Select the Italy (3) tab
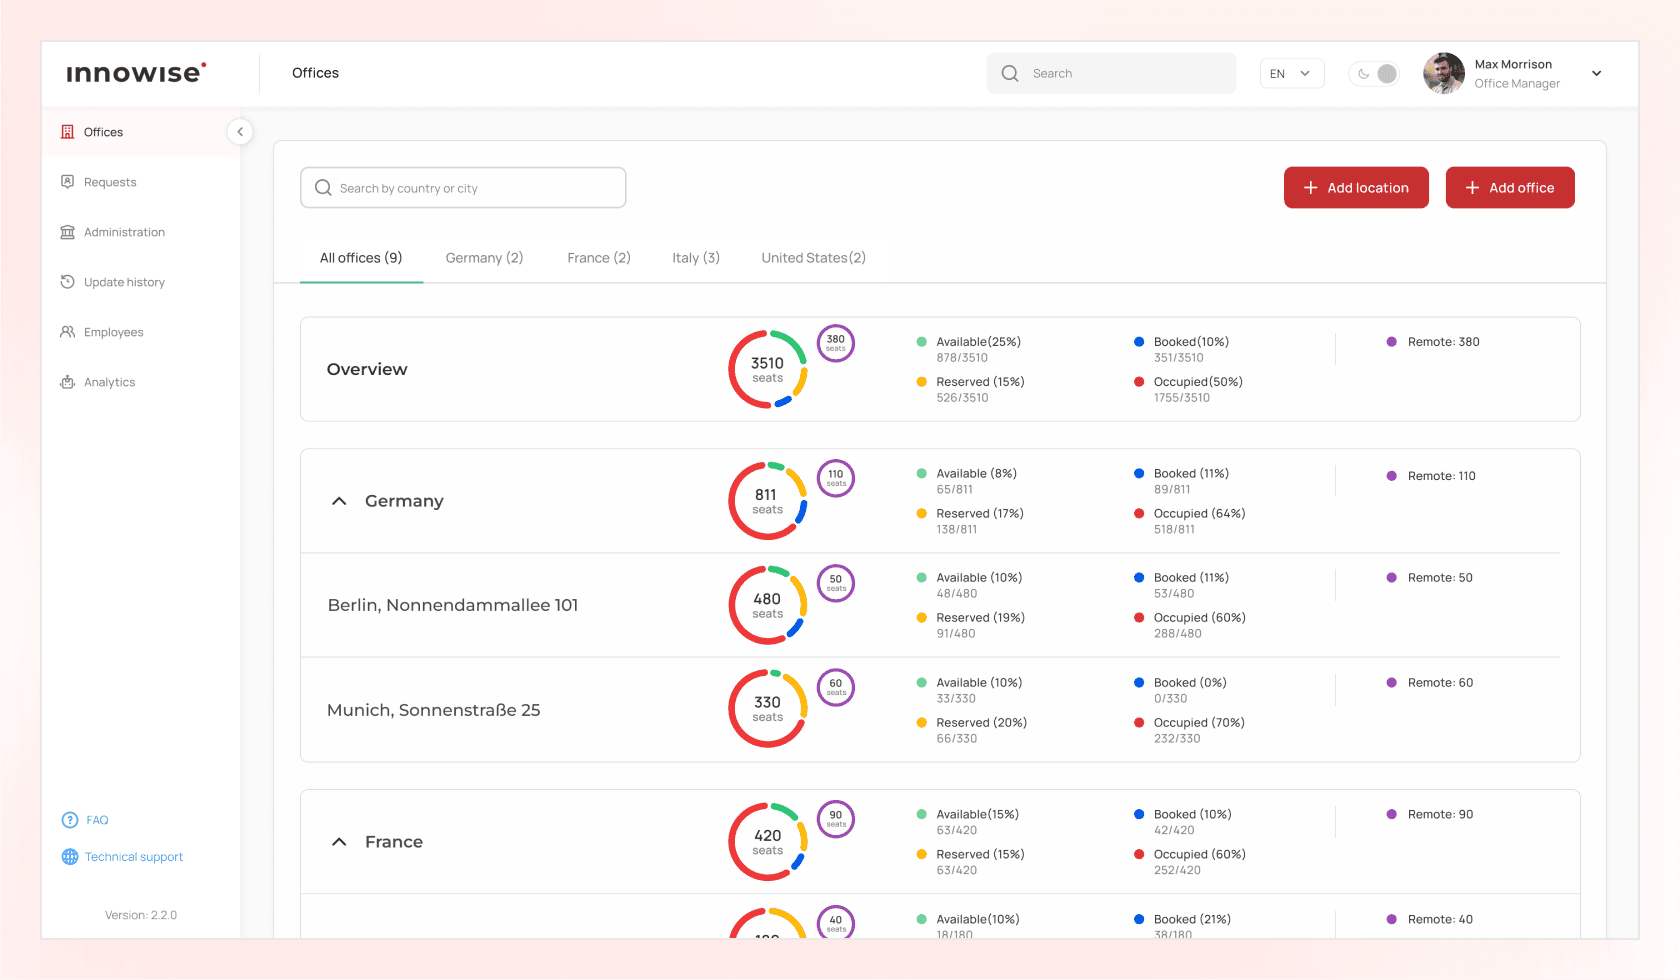The image size is (1680, 980). (x=696, y=258)
